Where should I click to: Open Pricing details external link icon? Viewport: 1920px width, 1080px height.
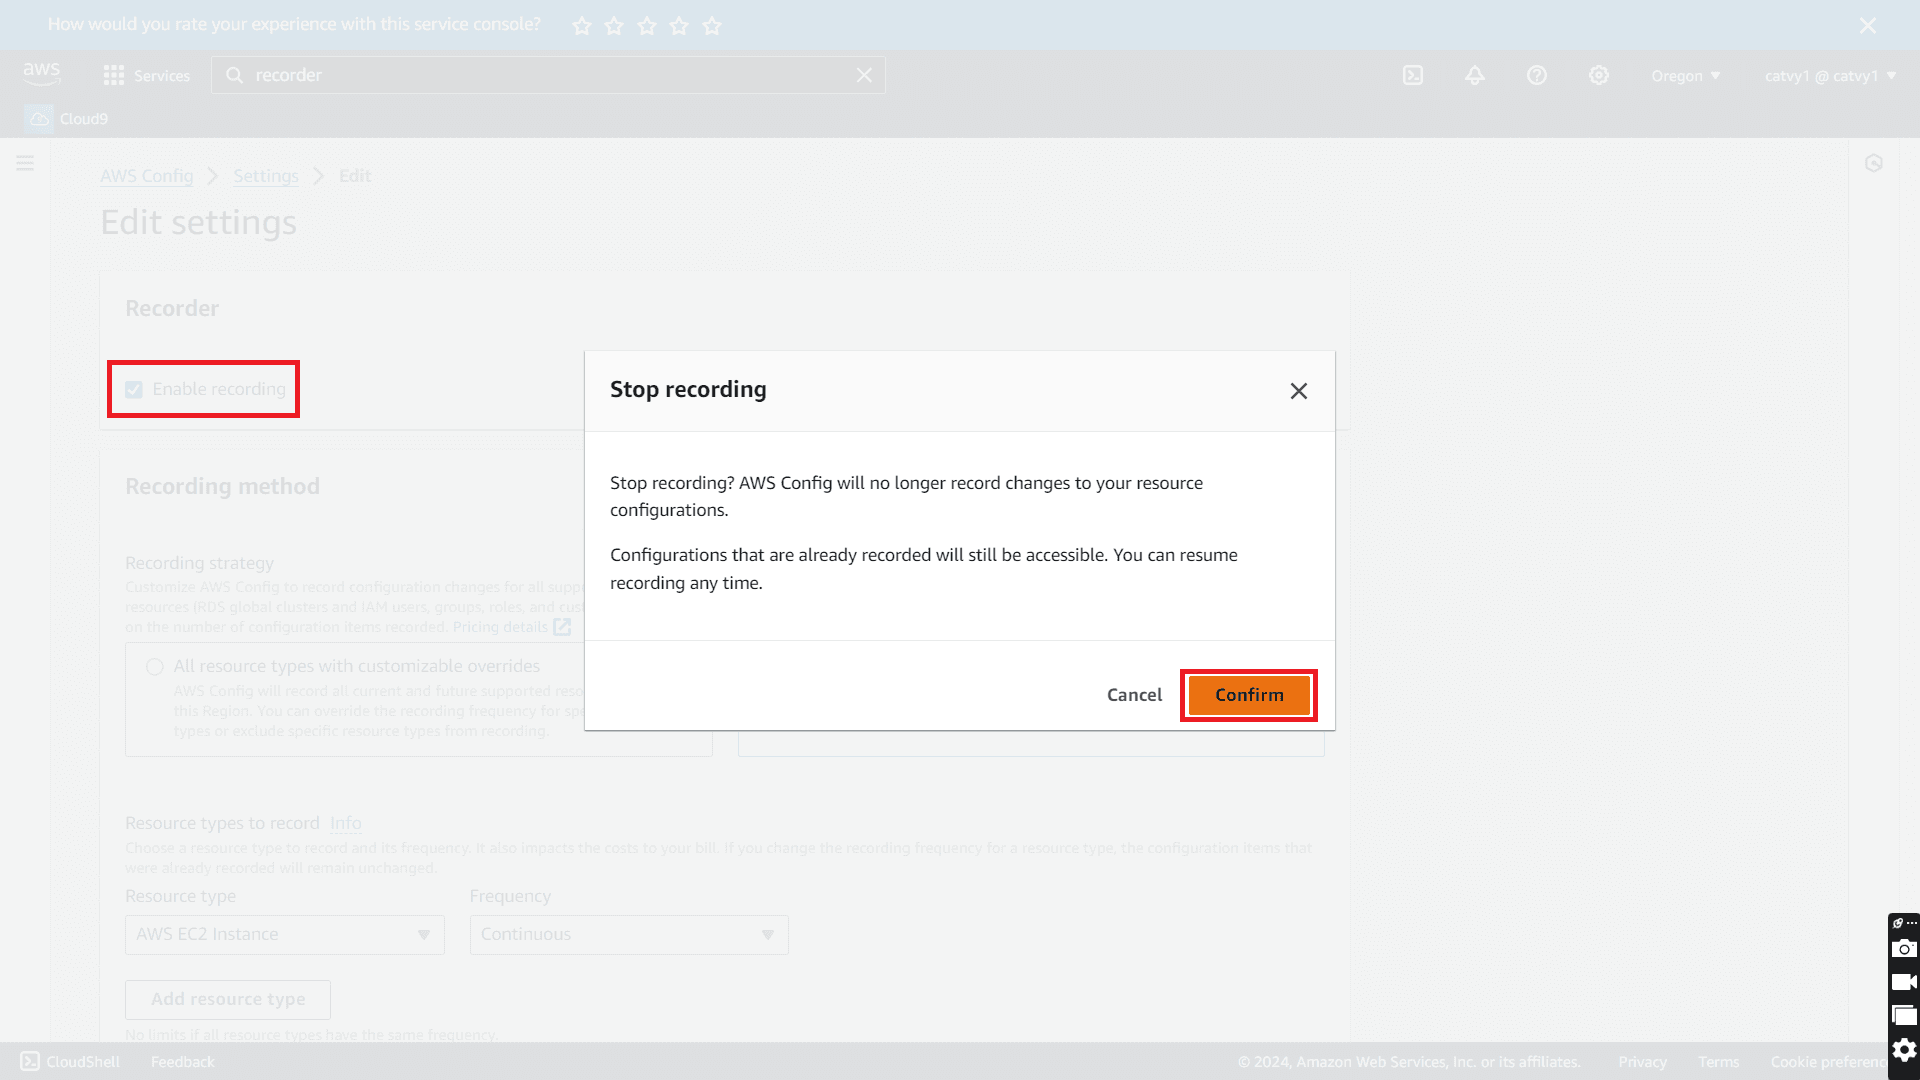point(562,627)
